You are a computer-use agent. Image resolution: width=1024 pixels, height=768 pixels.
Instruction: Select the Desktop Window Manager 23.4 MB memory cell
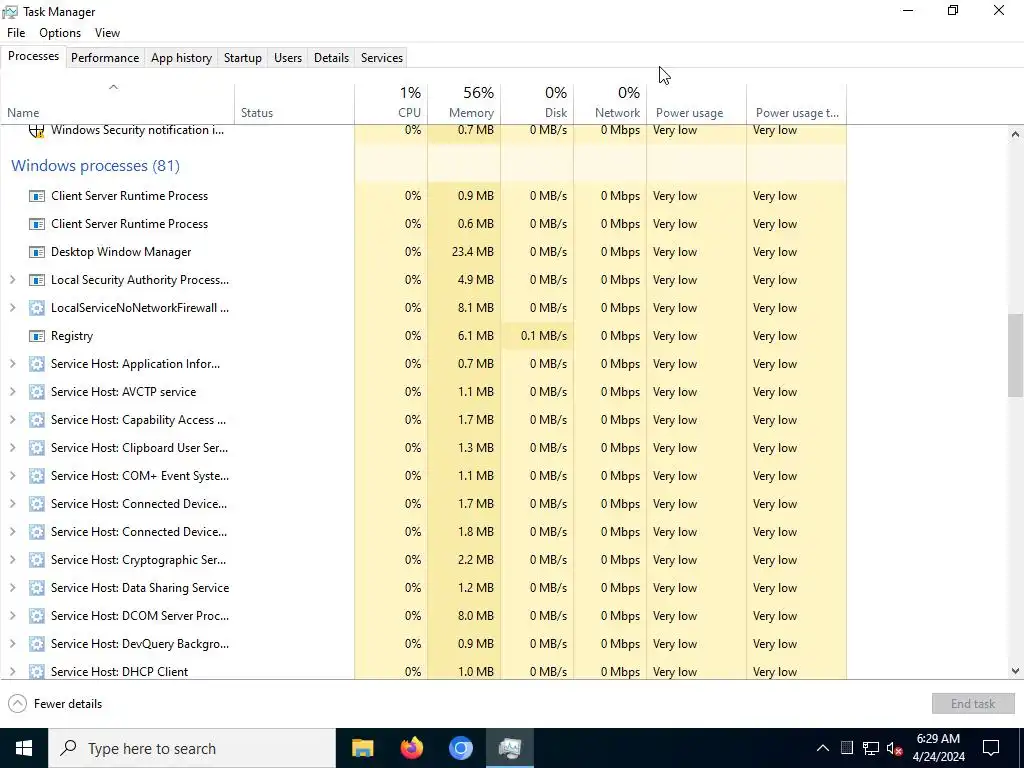pyautogui.click(x=464, y=252)
